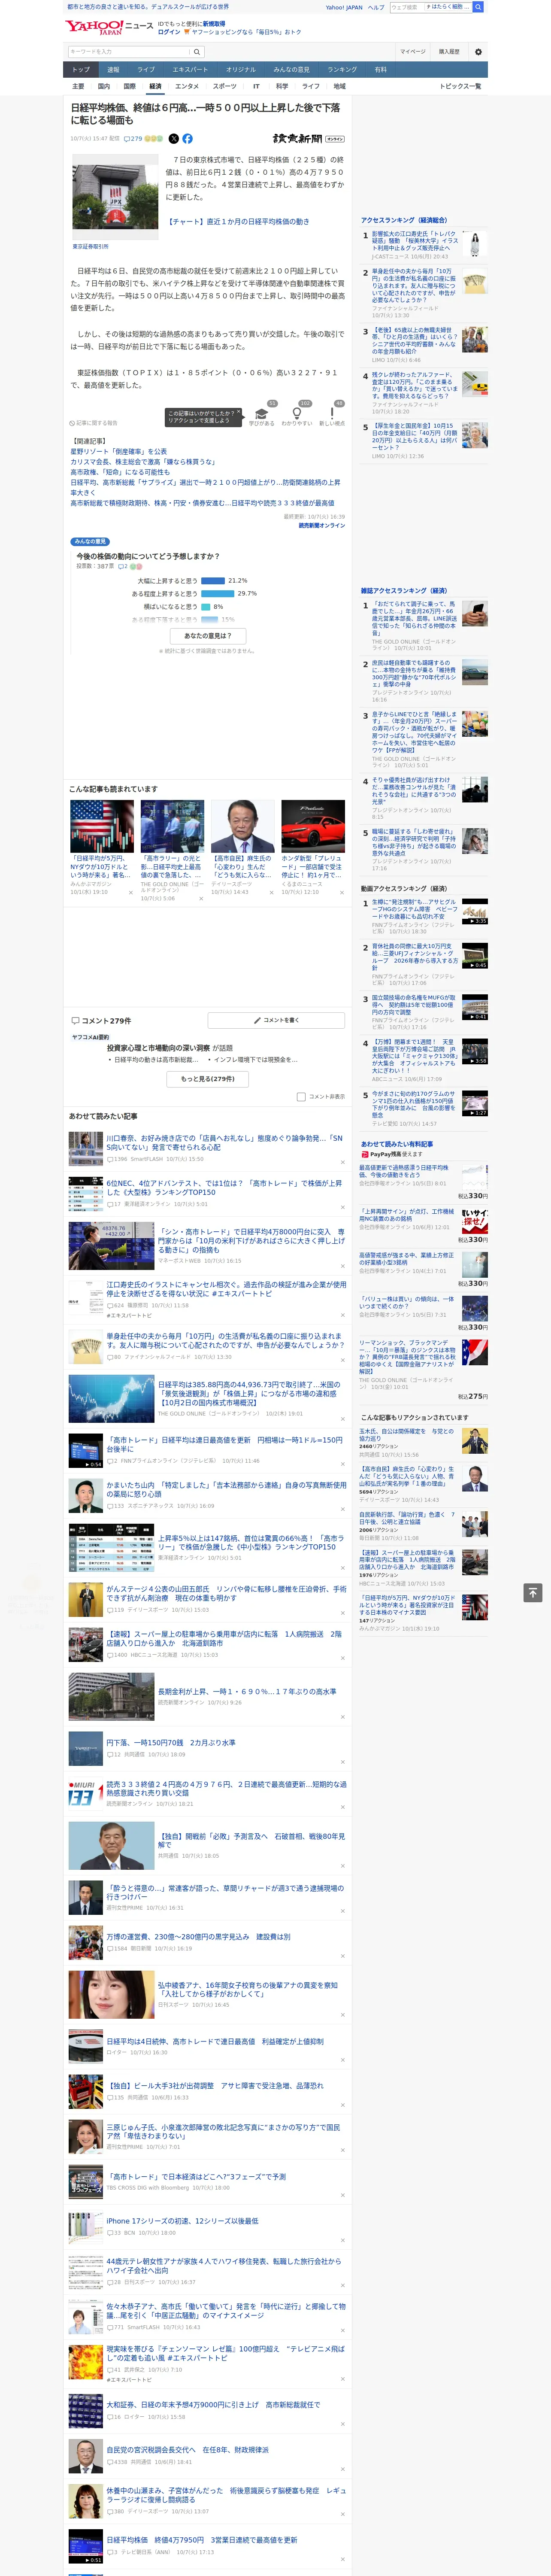Viewport: 551px width, 2576px height.
Task: Open the settings gear icon in header
Action: coord(478,52)
